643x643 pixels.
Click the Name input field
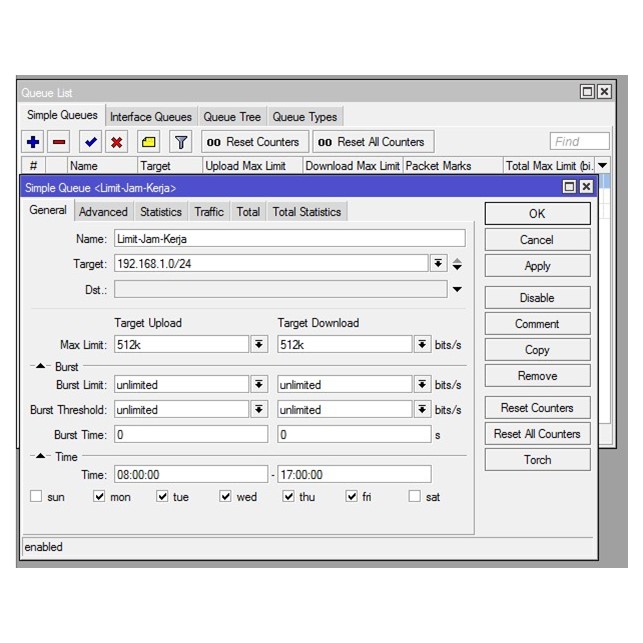[x=288, y=238]
